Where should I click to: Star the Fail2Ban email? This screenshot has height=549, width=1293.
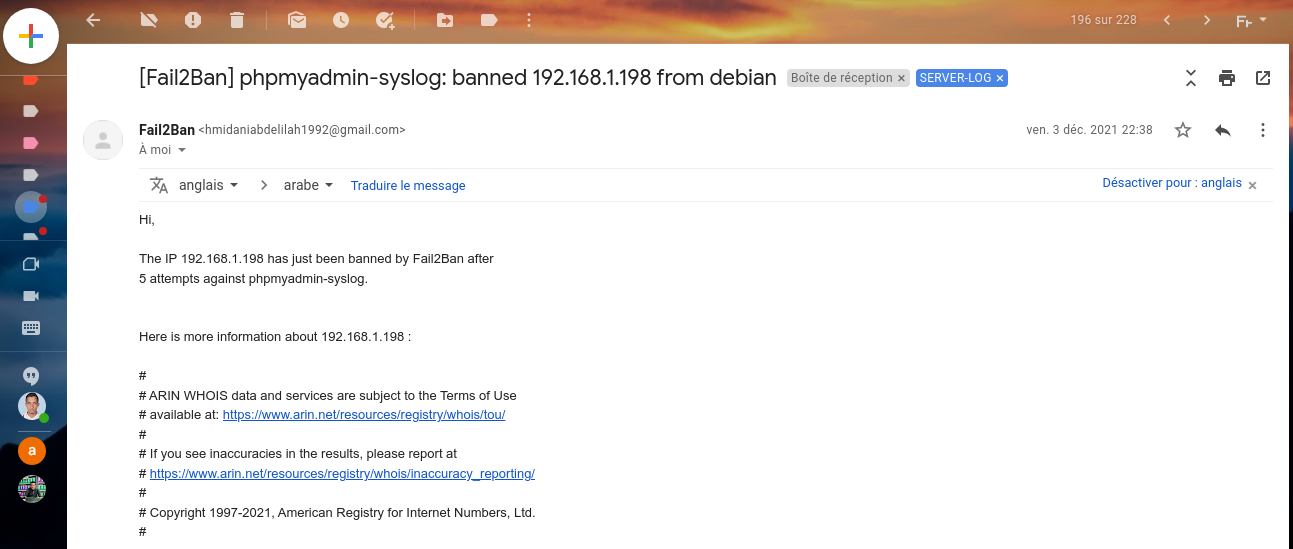[1183, 130]
